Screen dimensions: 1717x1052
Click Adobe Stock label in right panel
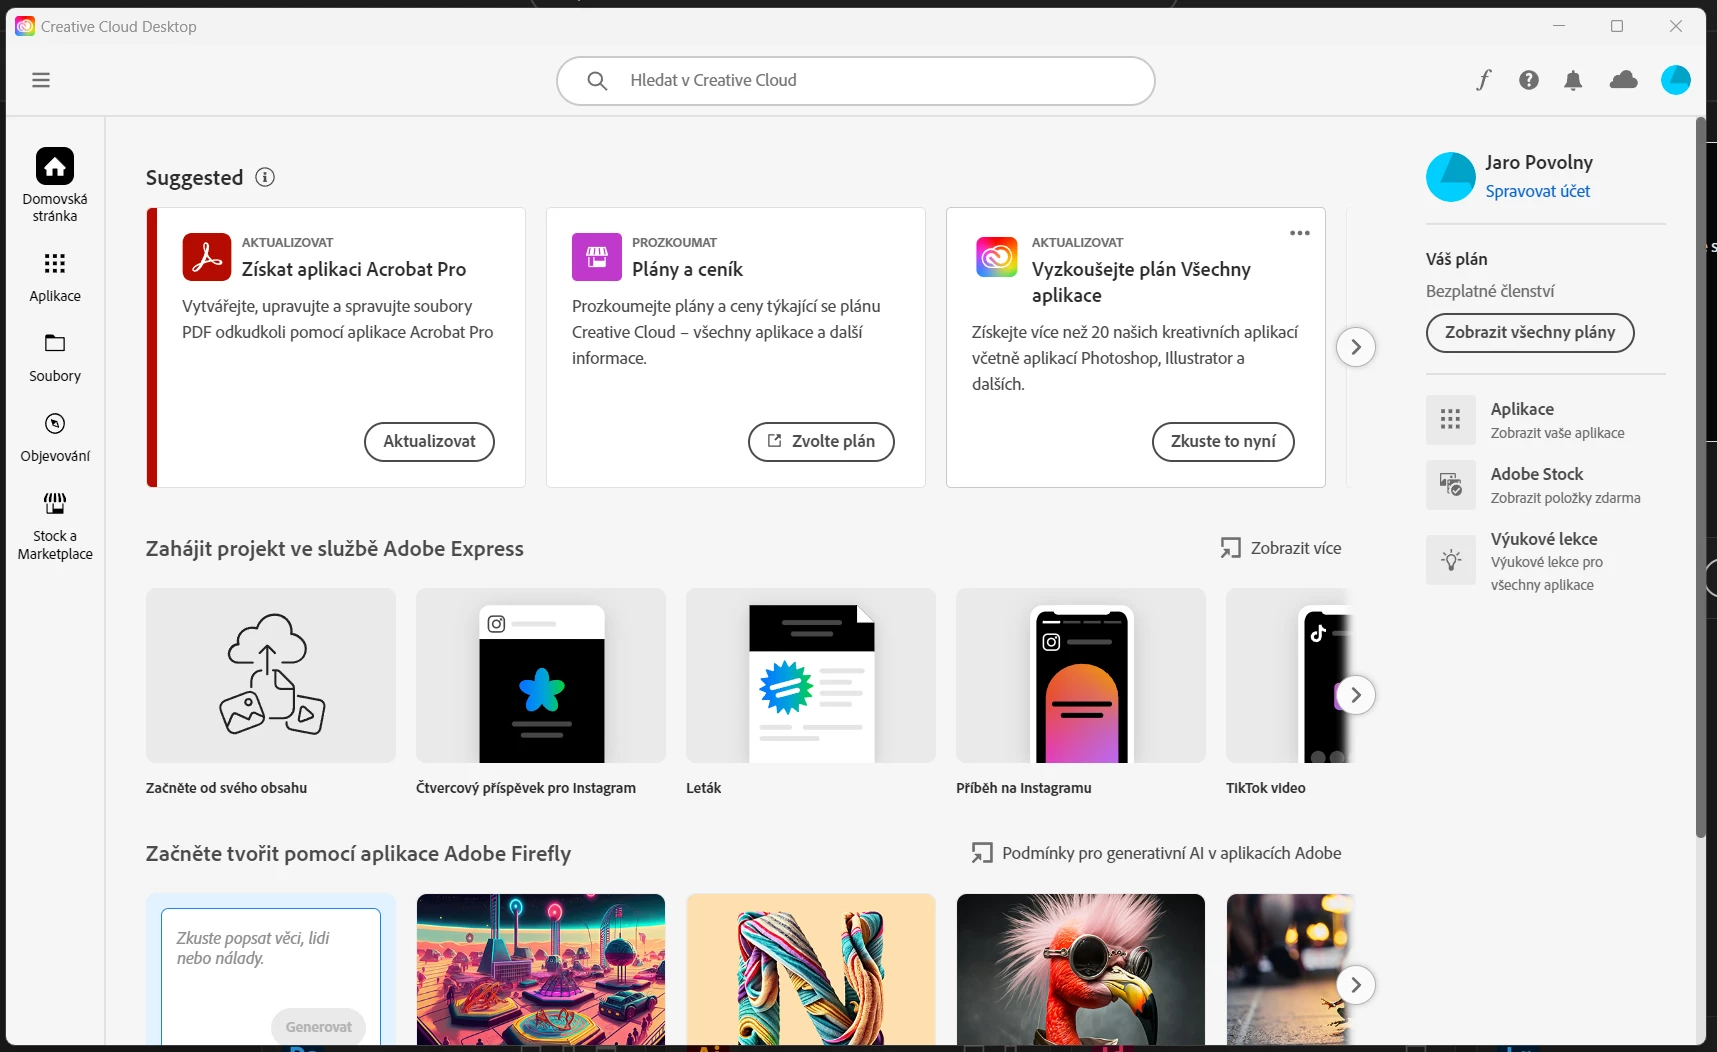point(1537,474)
